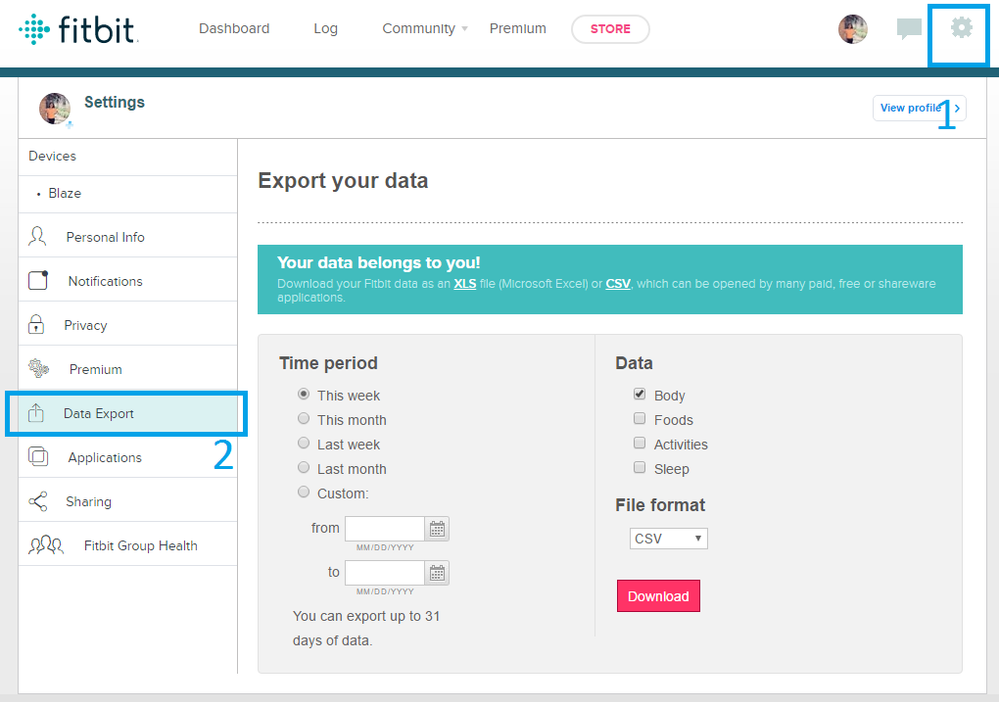
Task: Check the Activities data checkbox
Action: 640,443
